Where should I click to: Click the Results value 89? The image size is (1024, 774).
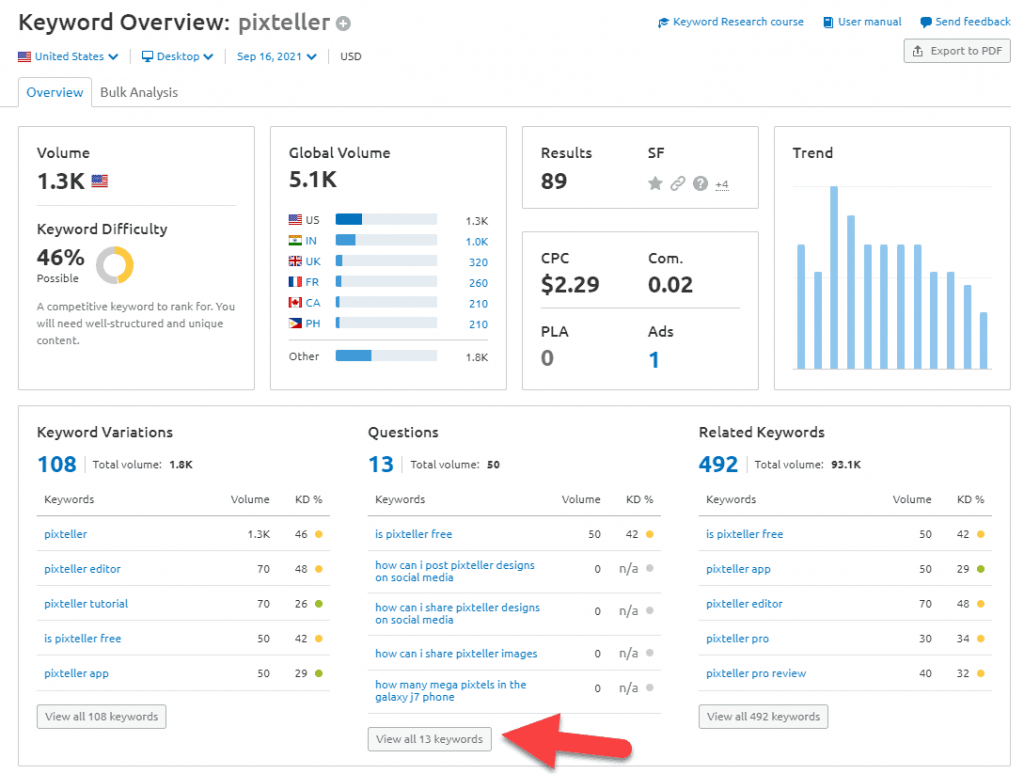tap(554, 181)
